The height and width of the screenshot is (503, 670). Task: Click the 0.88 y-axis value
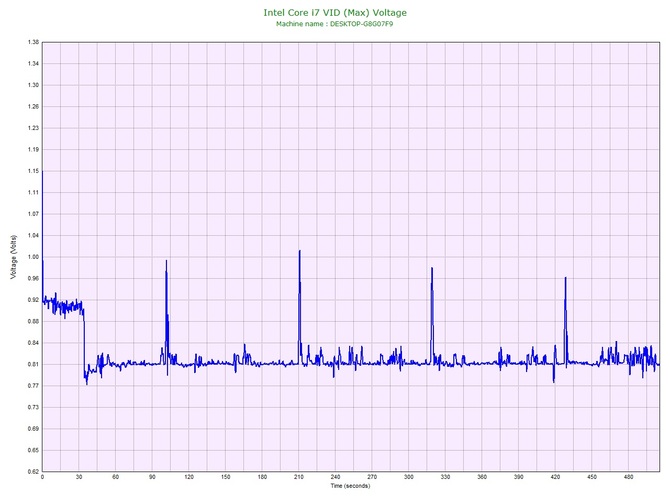[x=33, y=321]
